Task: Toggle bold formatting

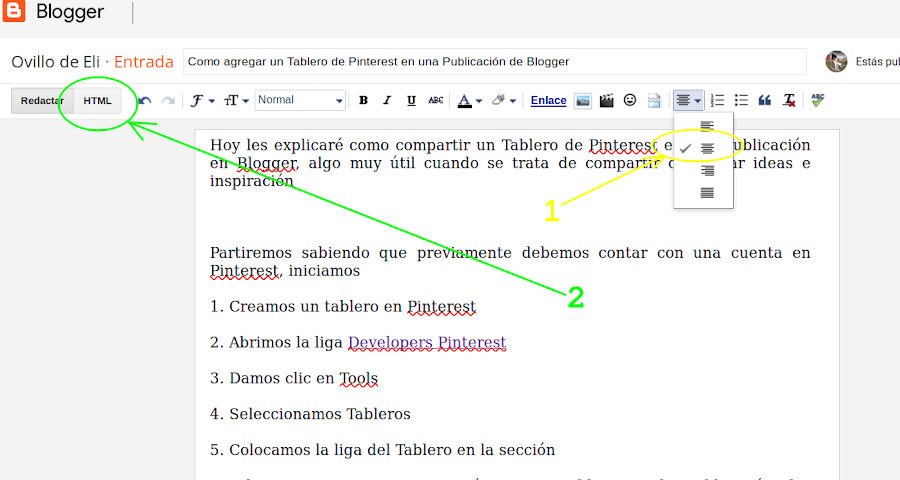Action: (363, 100)
